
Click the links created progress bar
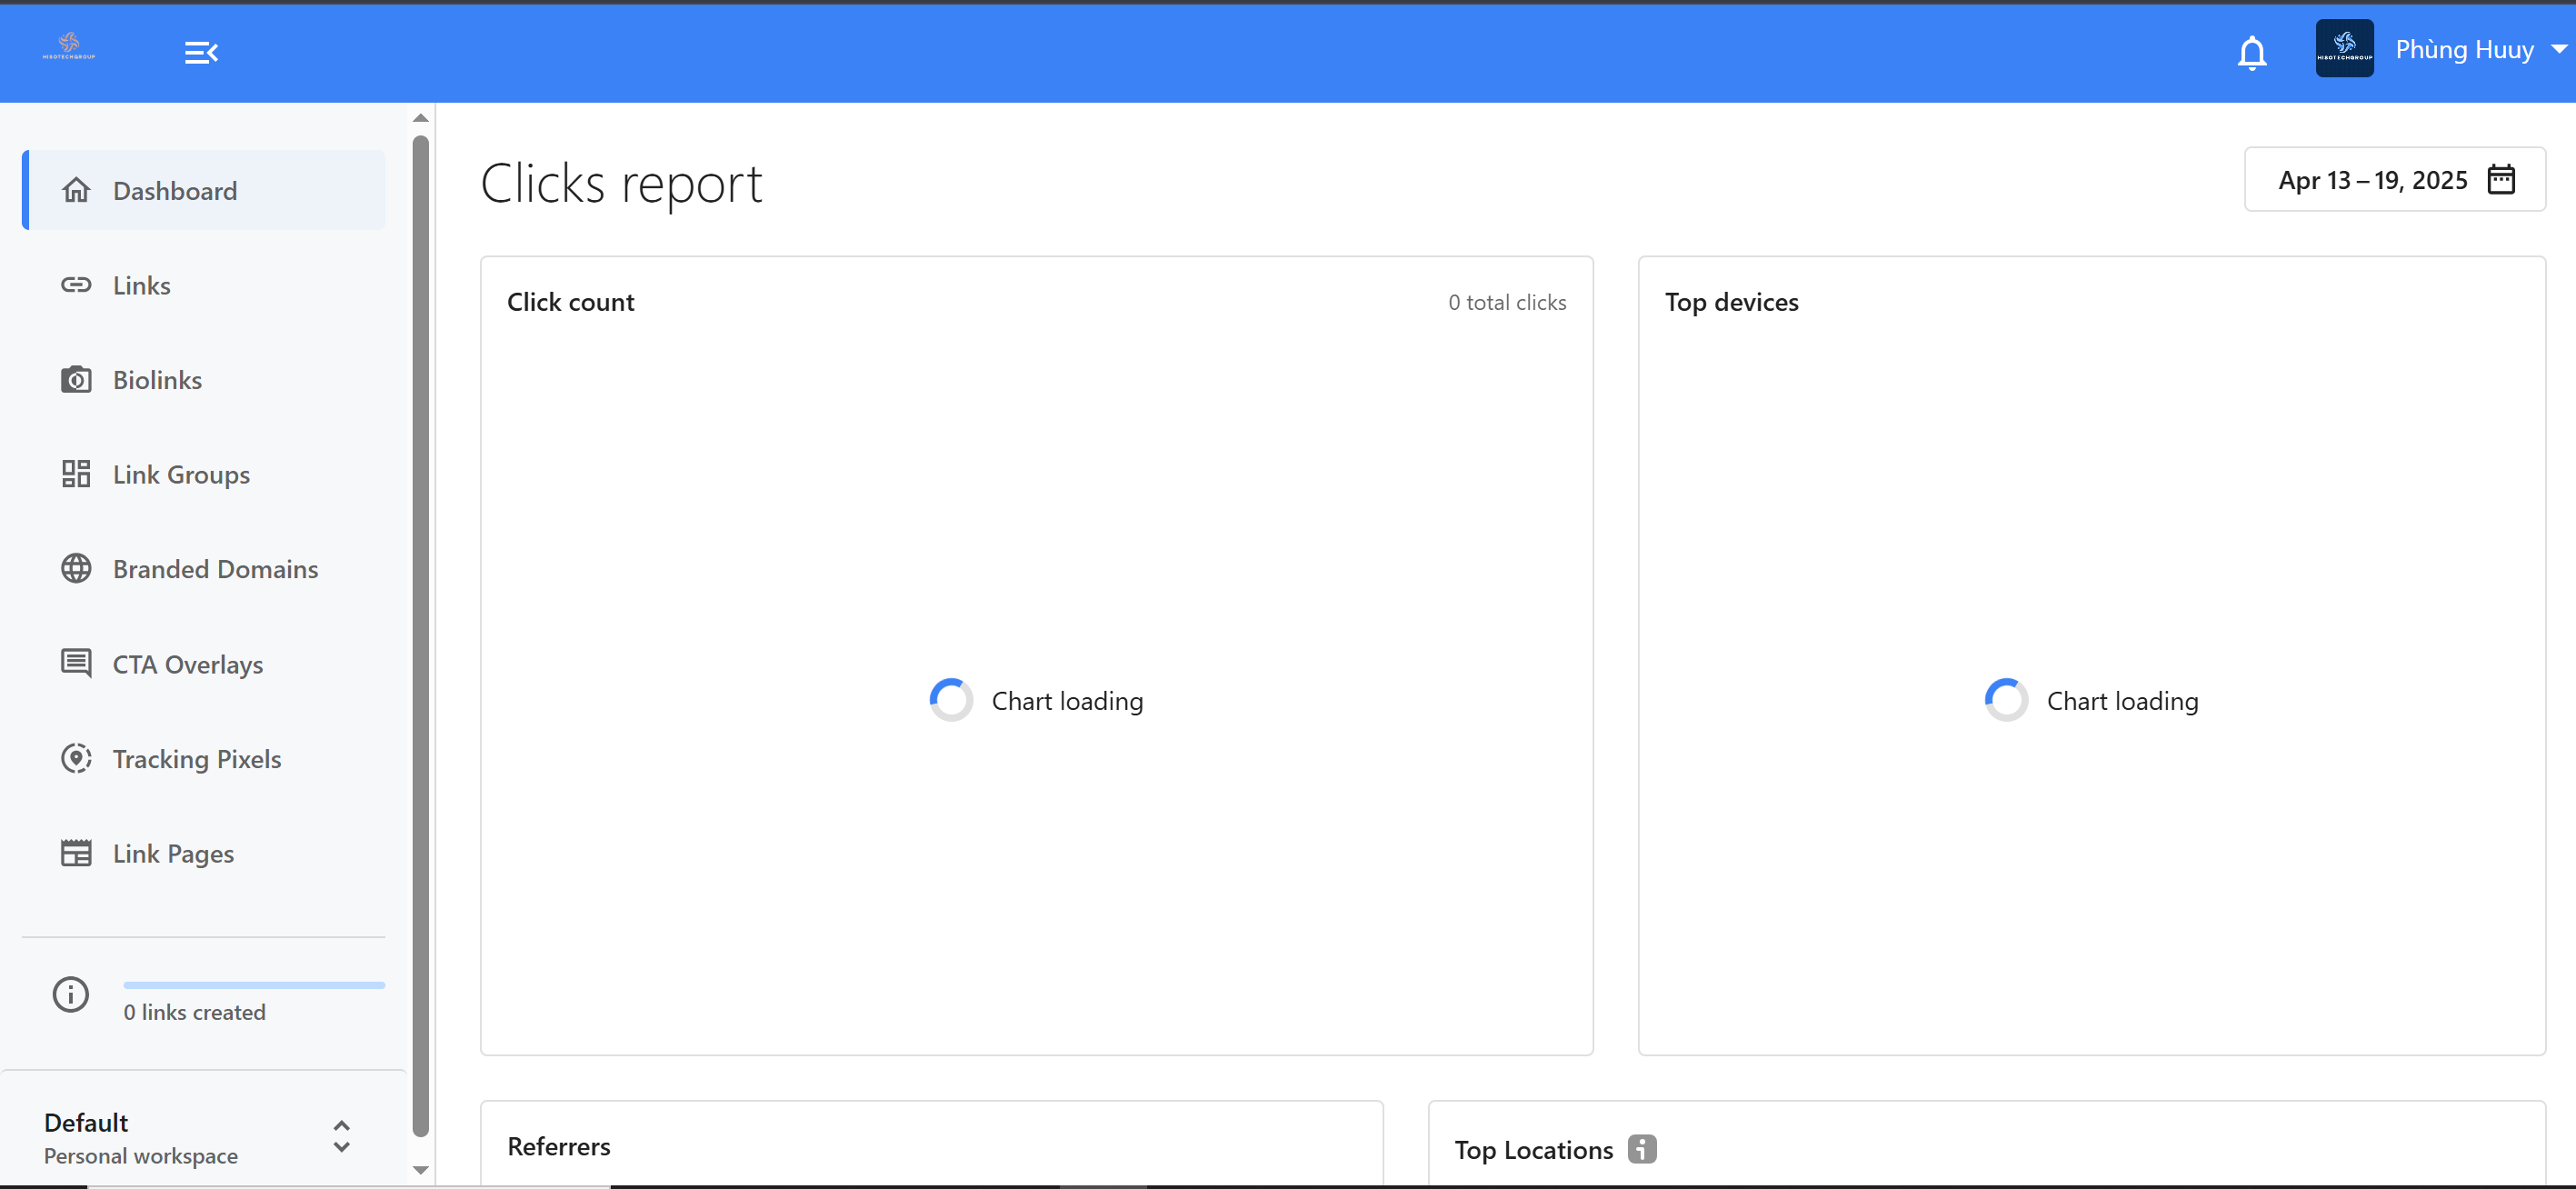(x=254, y=985)
